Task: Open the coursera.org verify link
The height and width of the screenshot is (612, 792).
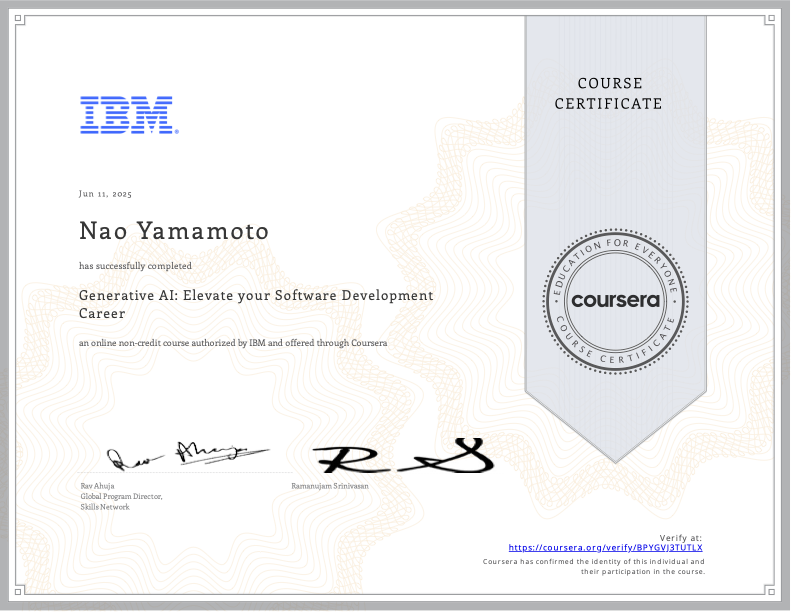Action: pos(605,548)
